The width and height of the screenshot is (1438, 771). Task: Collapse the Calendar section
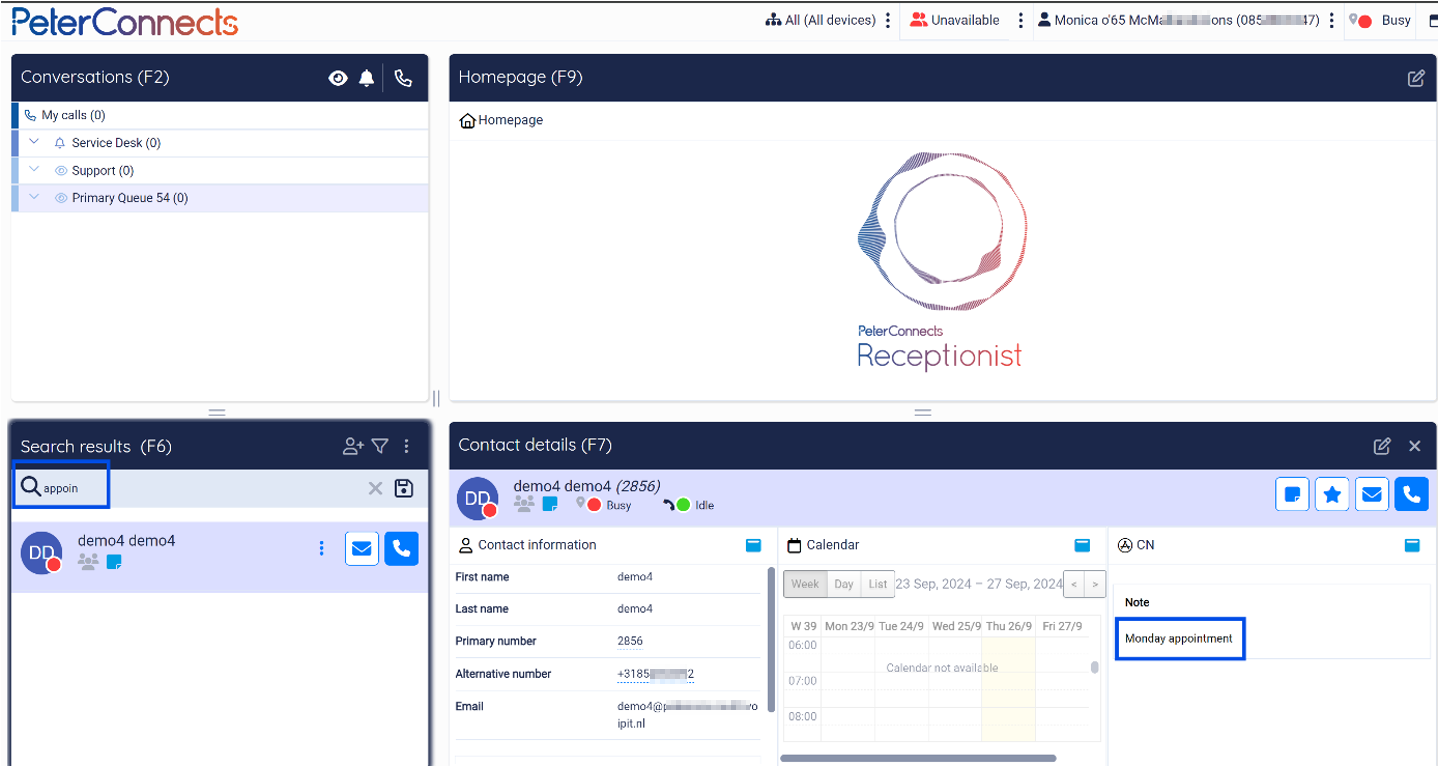click(x=1082, y=545)
